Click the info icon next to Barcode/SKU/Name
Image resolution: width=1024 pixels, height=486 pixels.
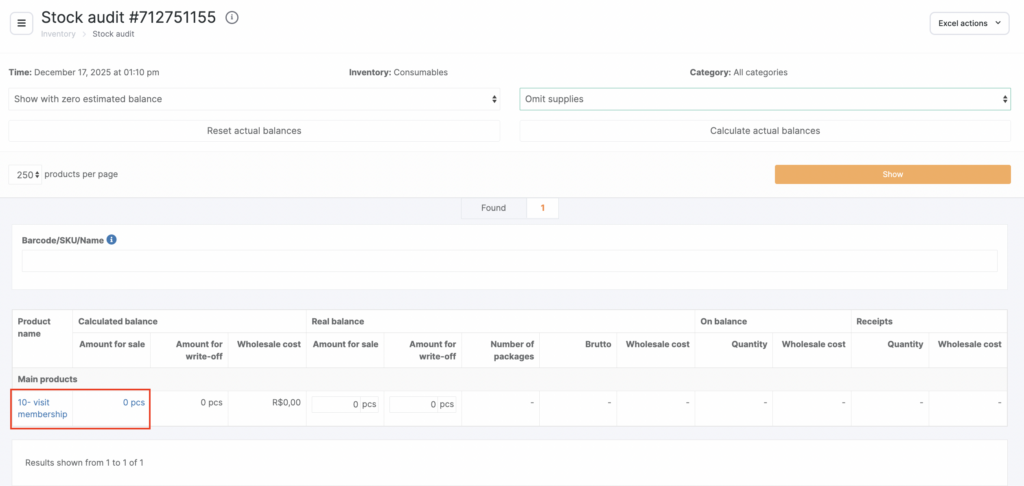112,240
